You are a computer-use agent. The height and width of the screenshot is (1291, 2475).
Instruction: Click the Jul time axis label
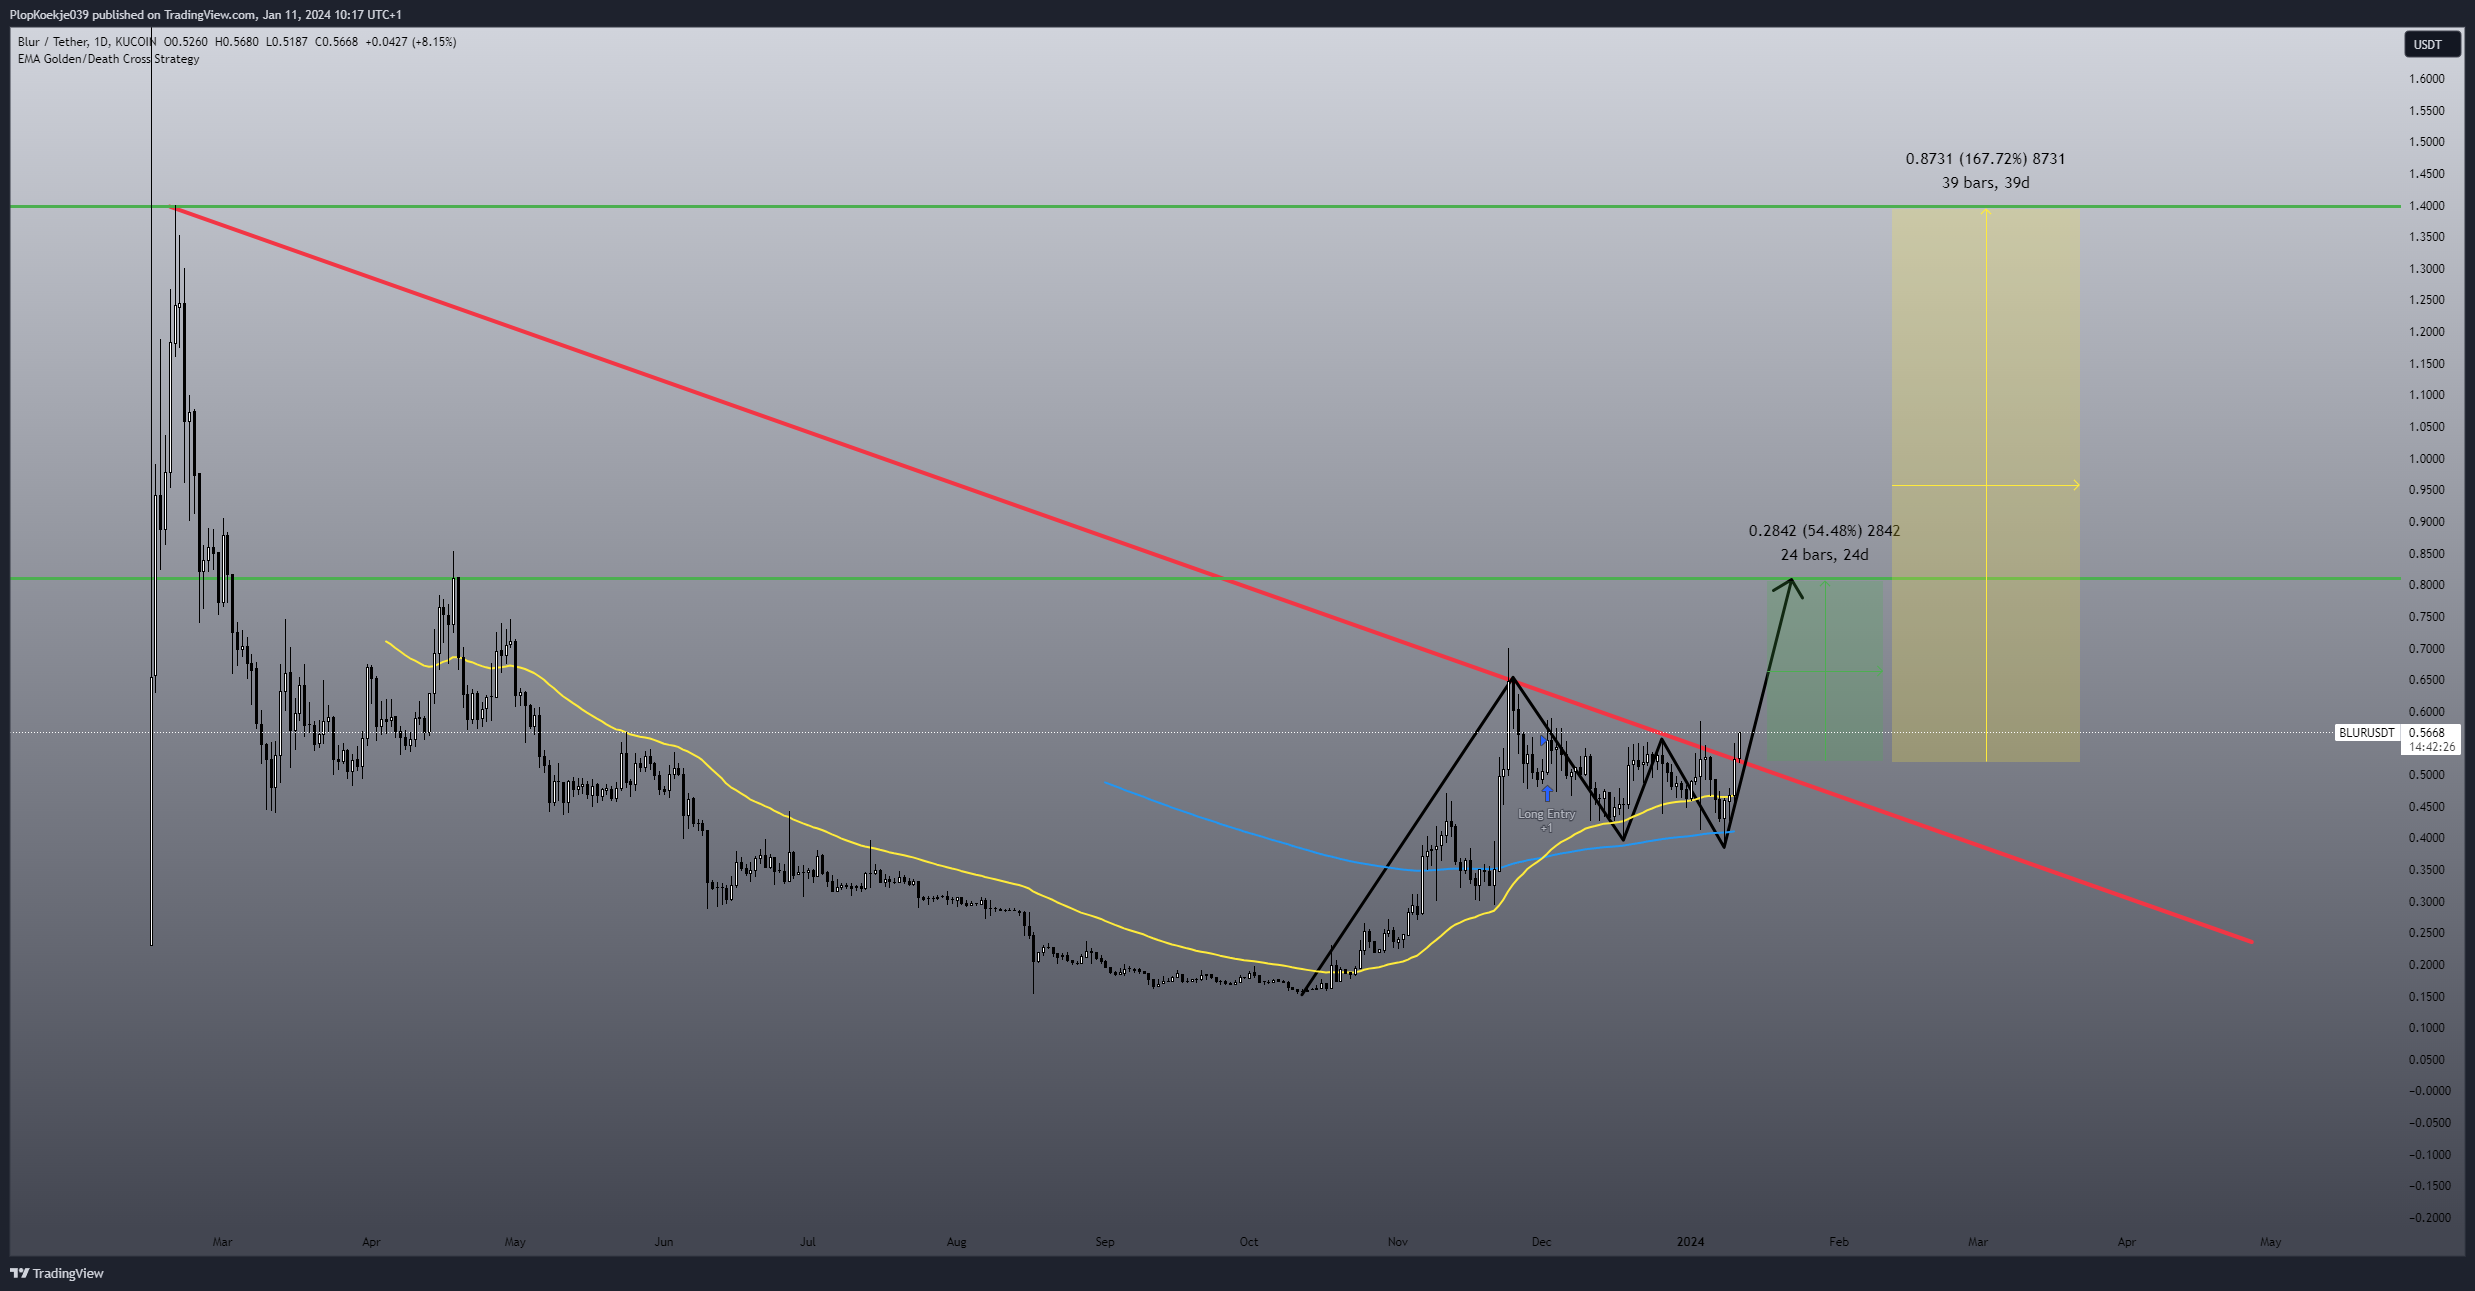click(x=808, y=1242)
